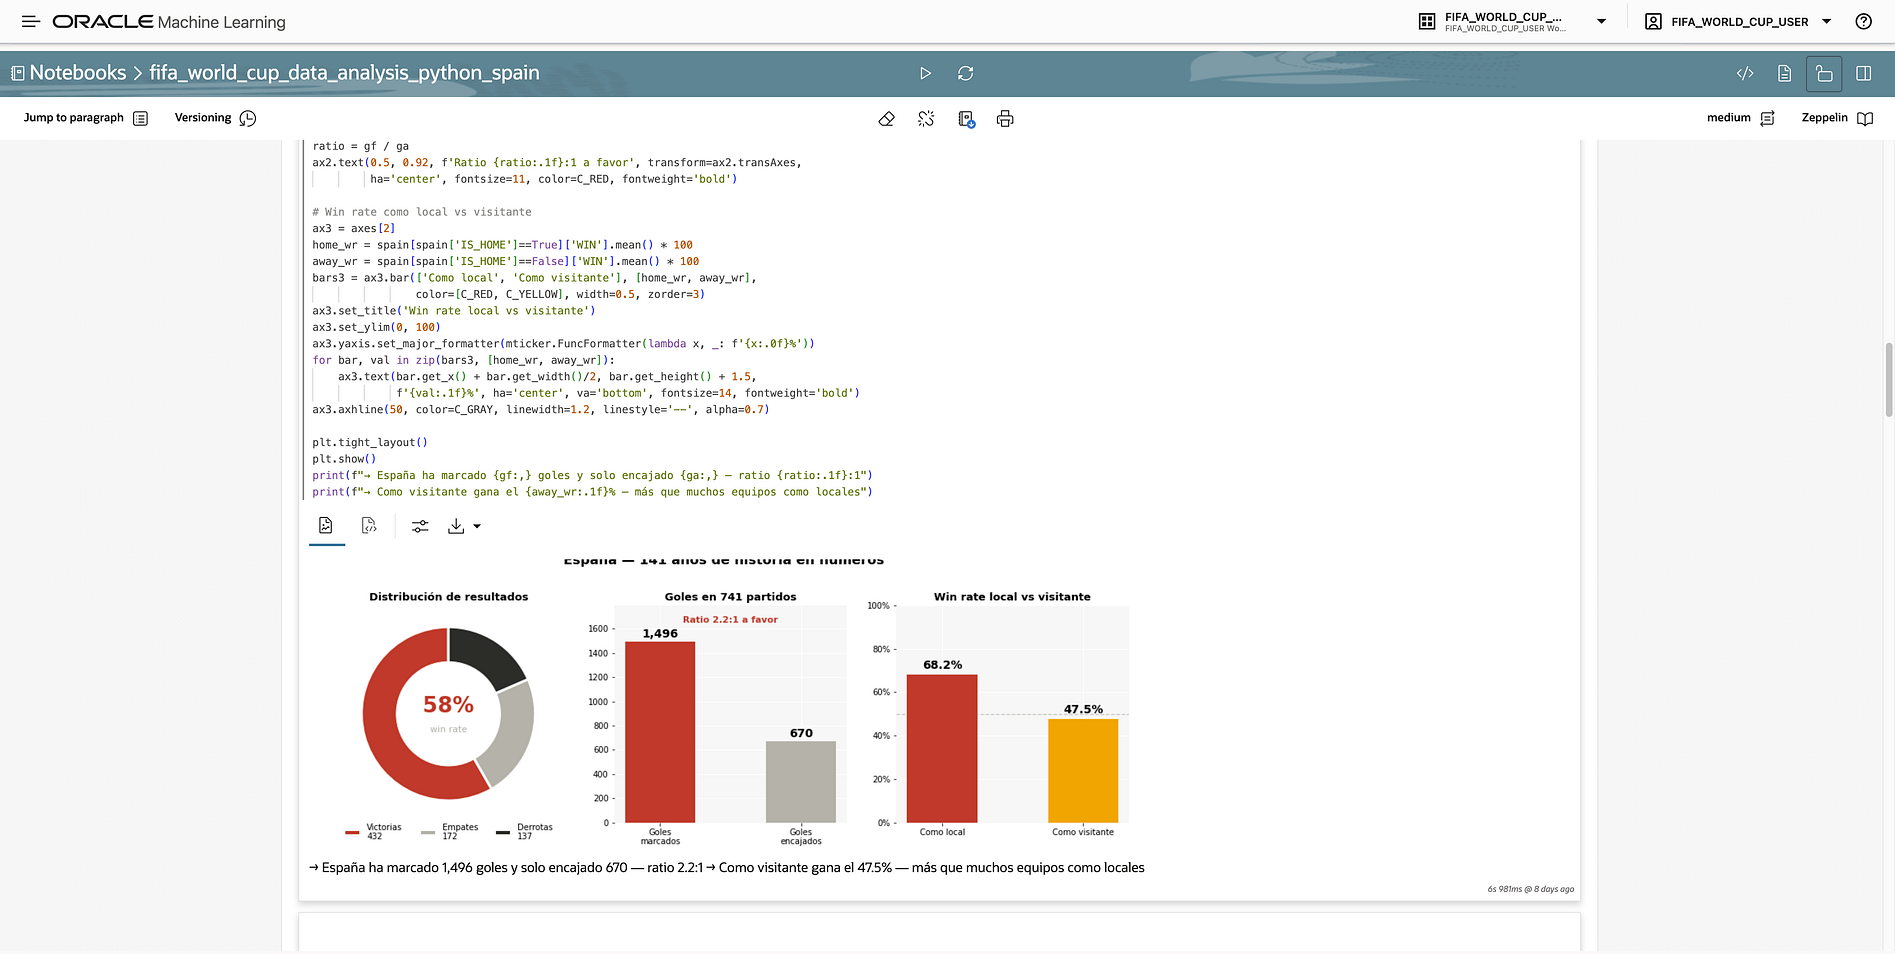Viewport: 1895px width, 954px height.
Task: Click the yellow 47.5% Como visitante bar
Action: point(1083,771)
